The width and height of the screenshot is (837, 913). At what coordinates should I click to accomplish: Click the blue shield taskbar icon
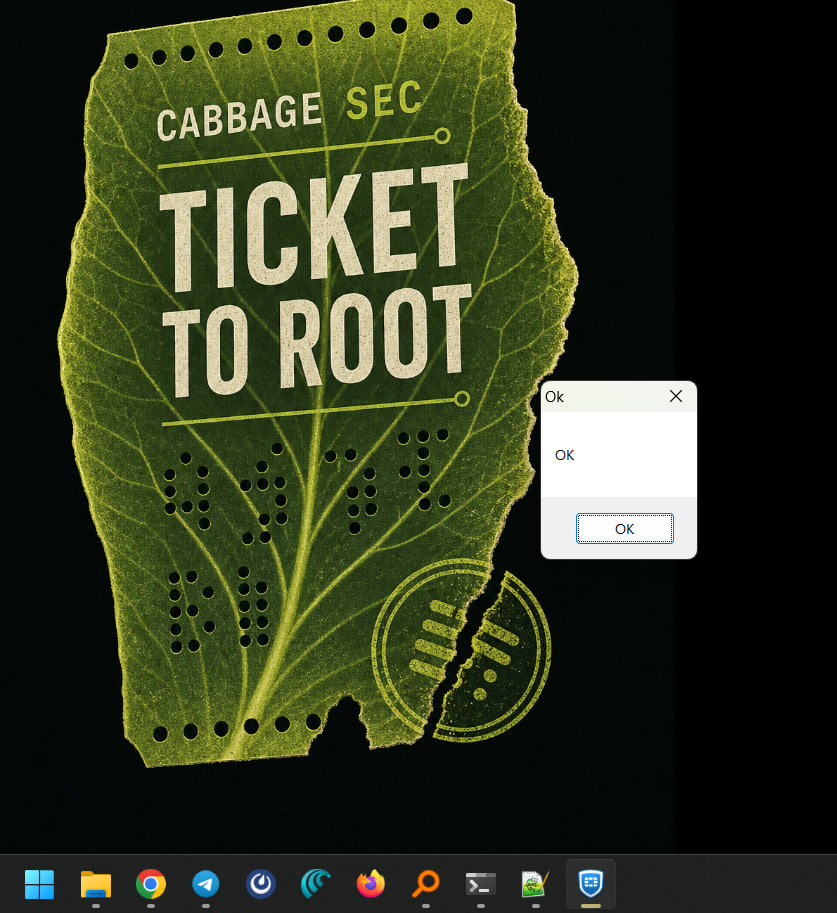point(591,884)
